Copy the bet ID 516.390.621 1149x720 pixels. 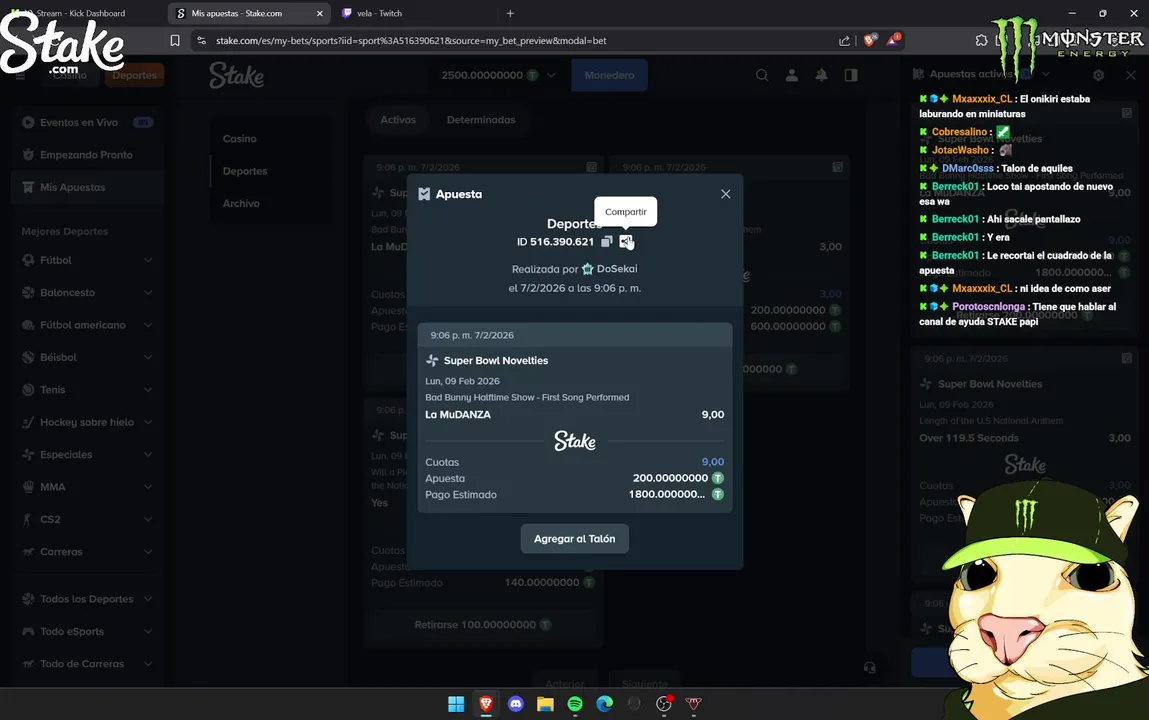click(x=607, y=242)
